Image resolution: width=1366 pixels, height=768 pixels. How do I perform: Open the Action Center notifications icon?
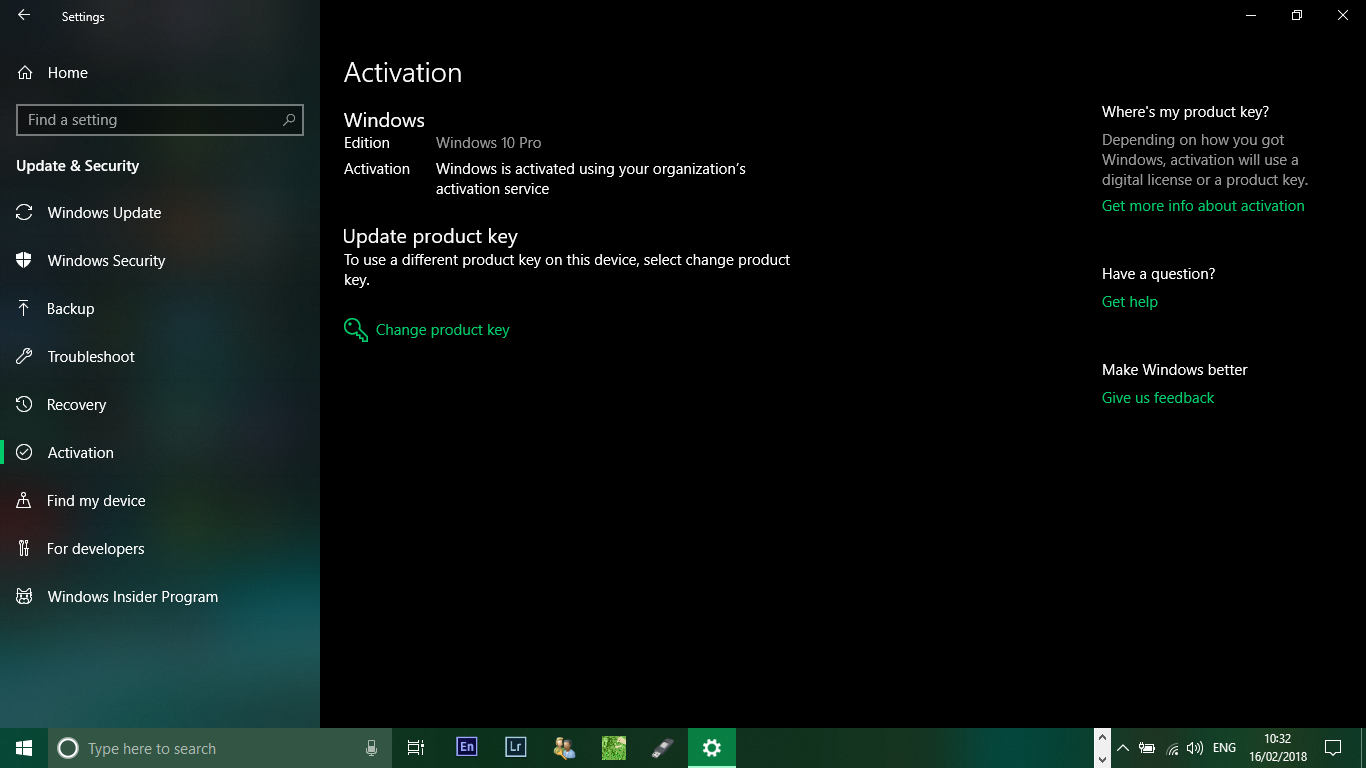tap(1332, 748)
